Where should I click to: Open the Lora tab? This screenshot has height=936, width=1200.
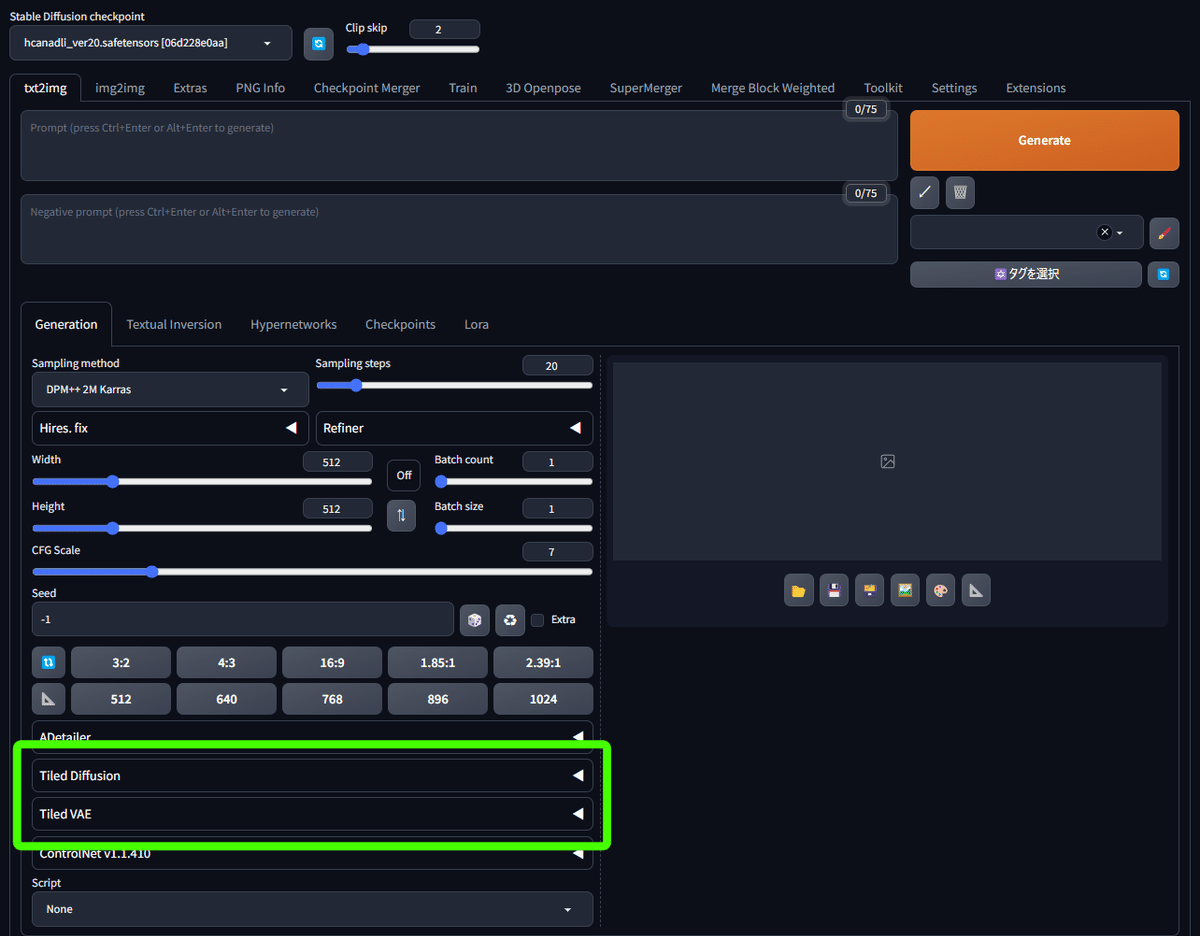click(x=476, y=324)
